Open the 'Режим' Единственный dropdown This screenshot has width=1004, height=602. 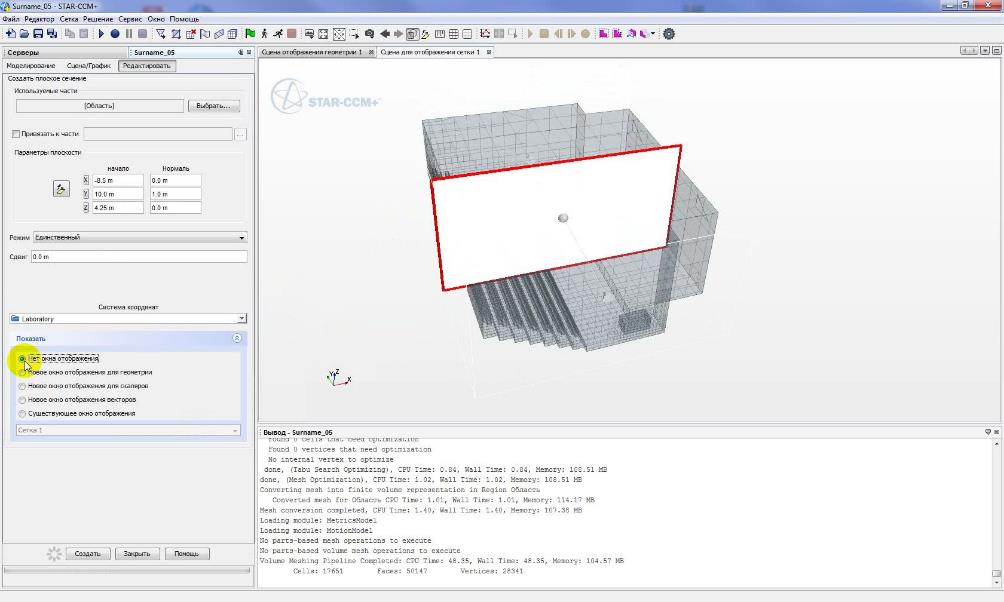(x=138, y=237)
